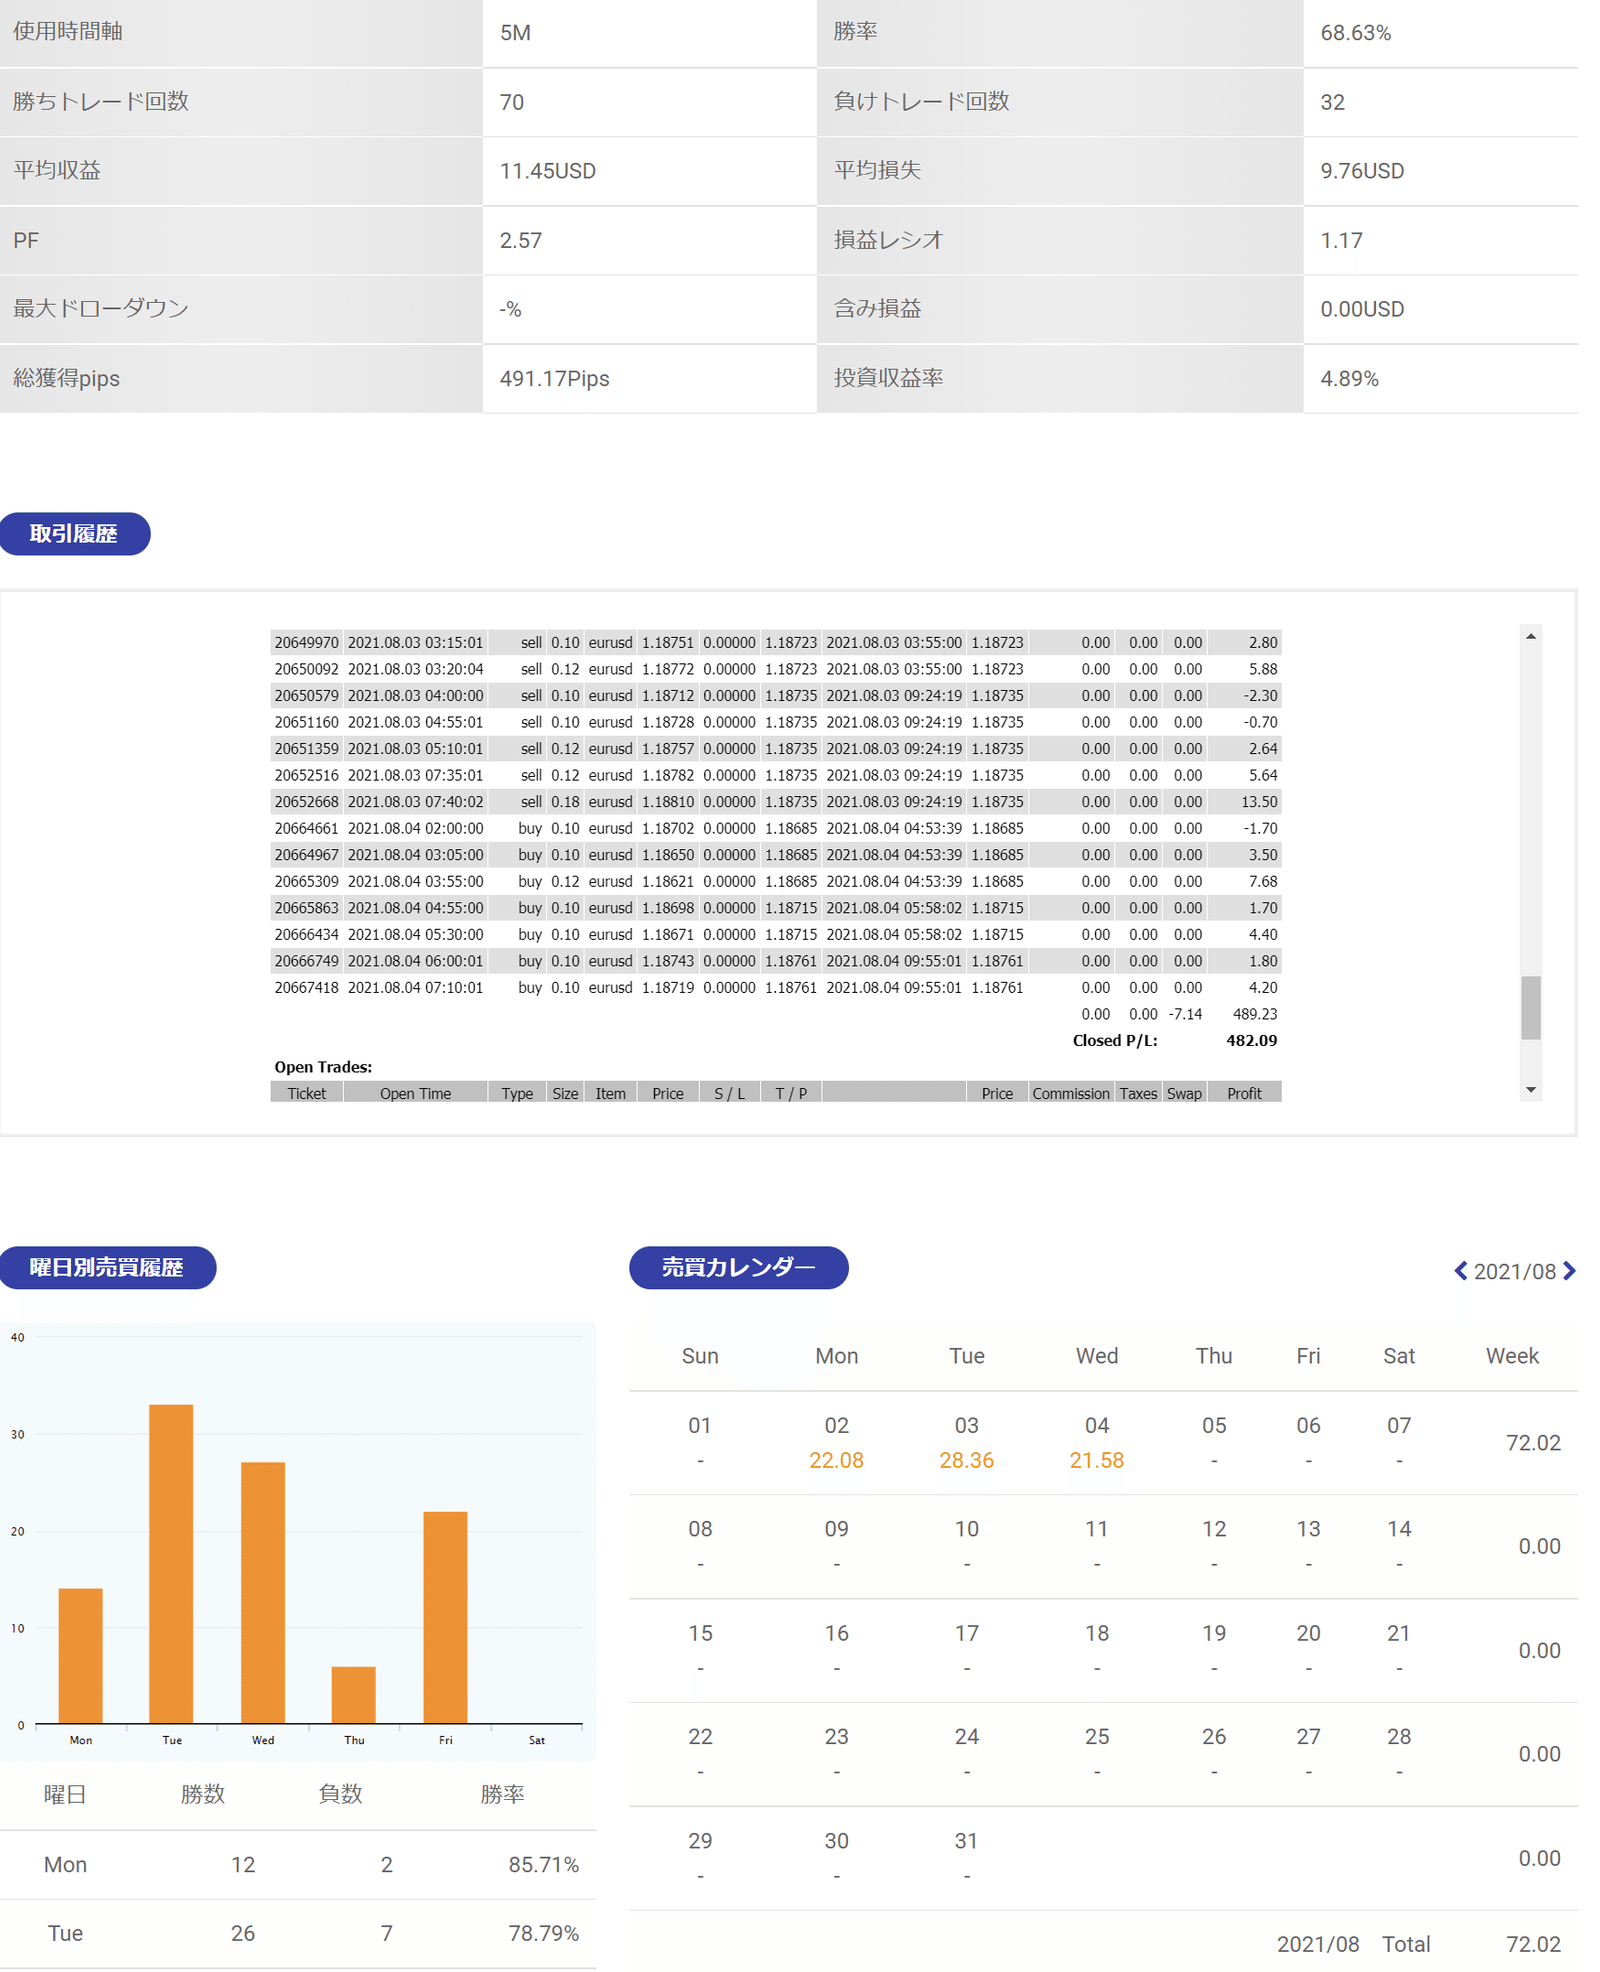Click trade ticket 20667418

click(307, 988)
